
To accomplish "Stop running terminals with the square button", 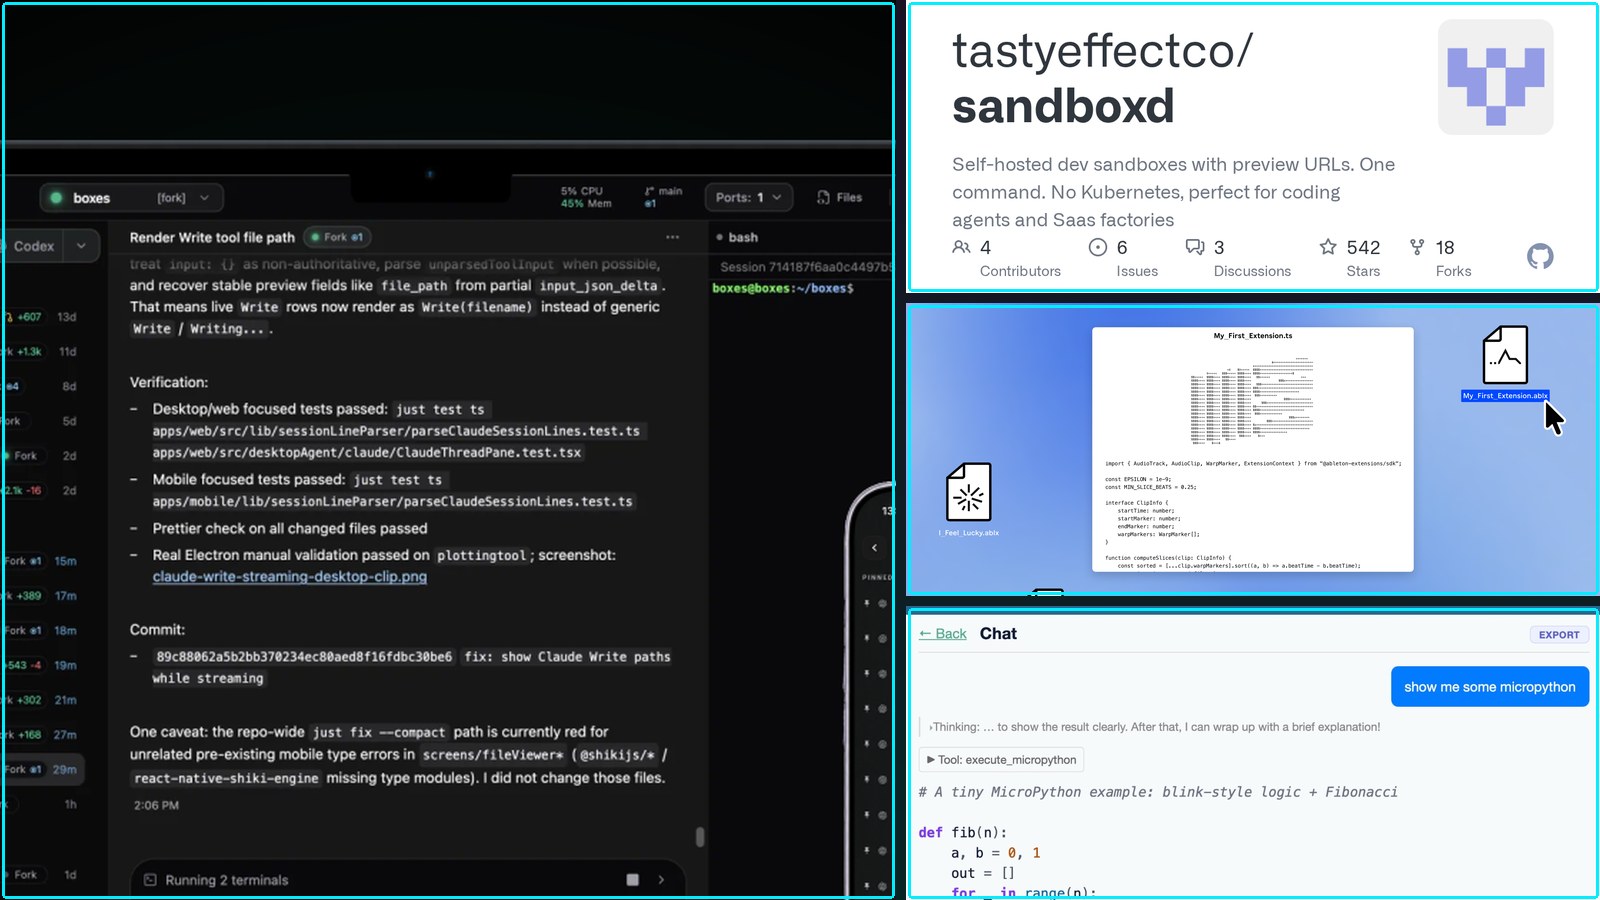I will pyautogui.click(x=632, y=880).
